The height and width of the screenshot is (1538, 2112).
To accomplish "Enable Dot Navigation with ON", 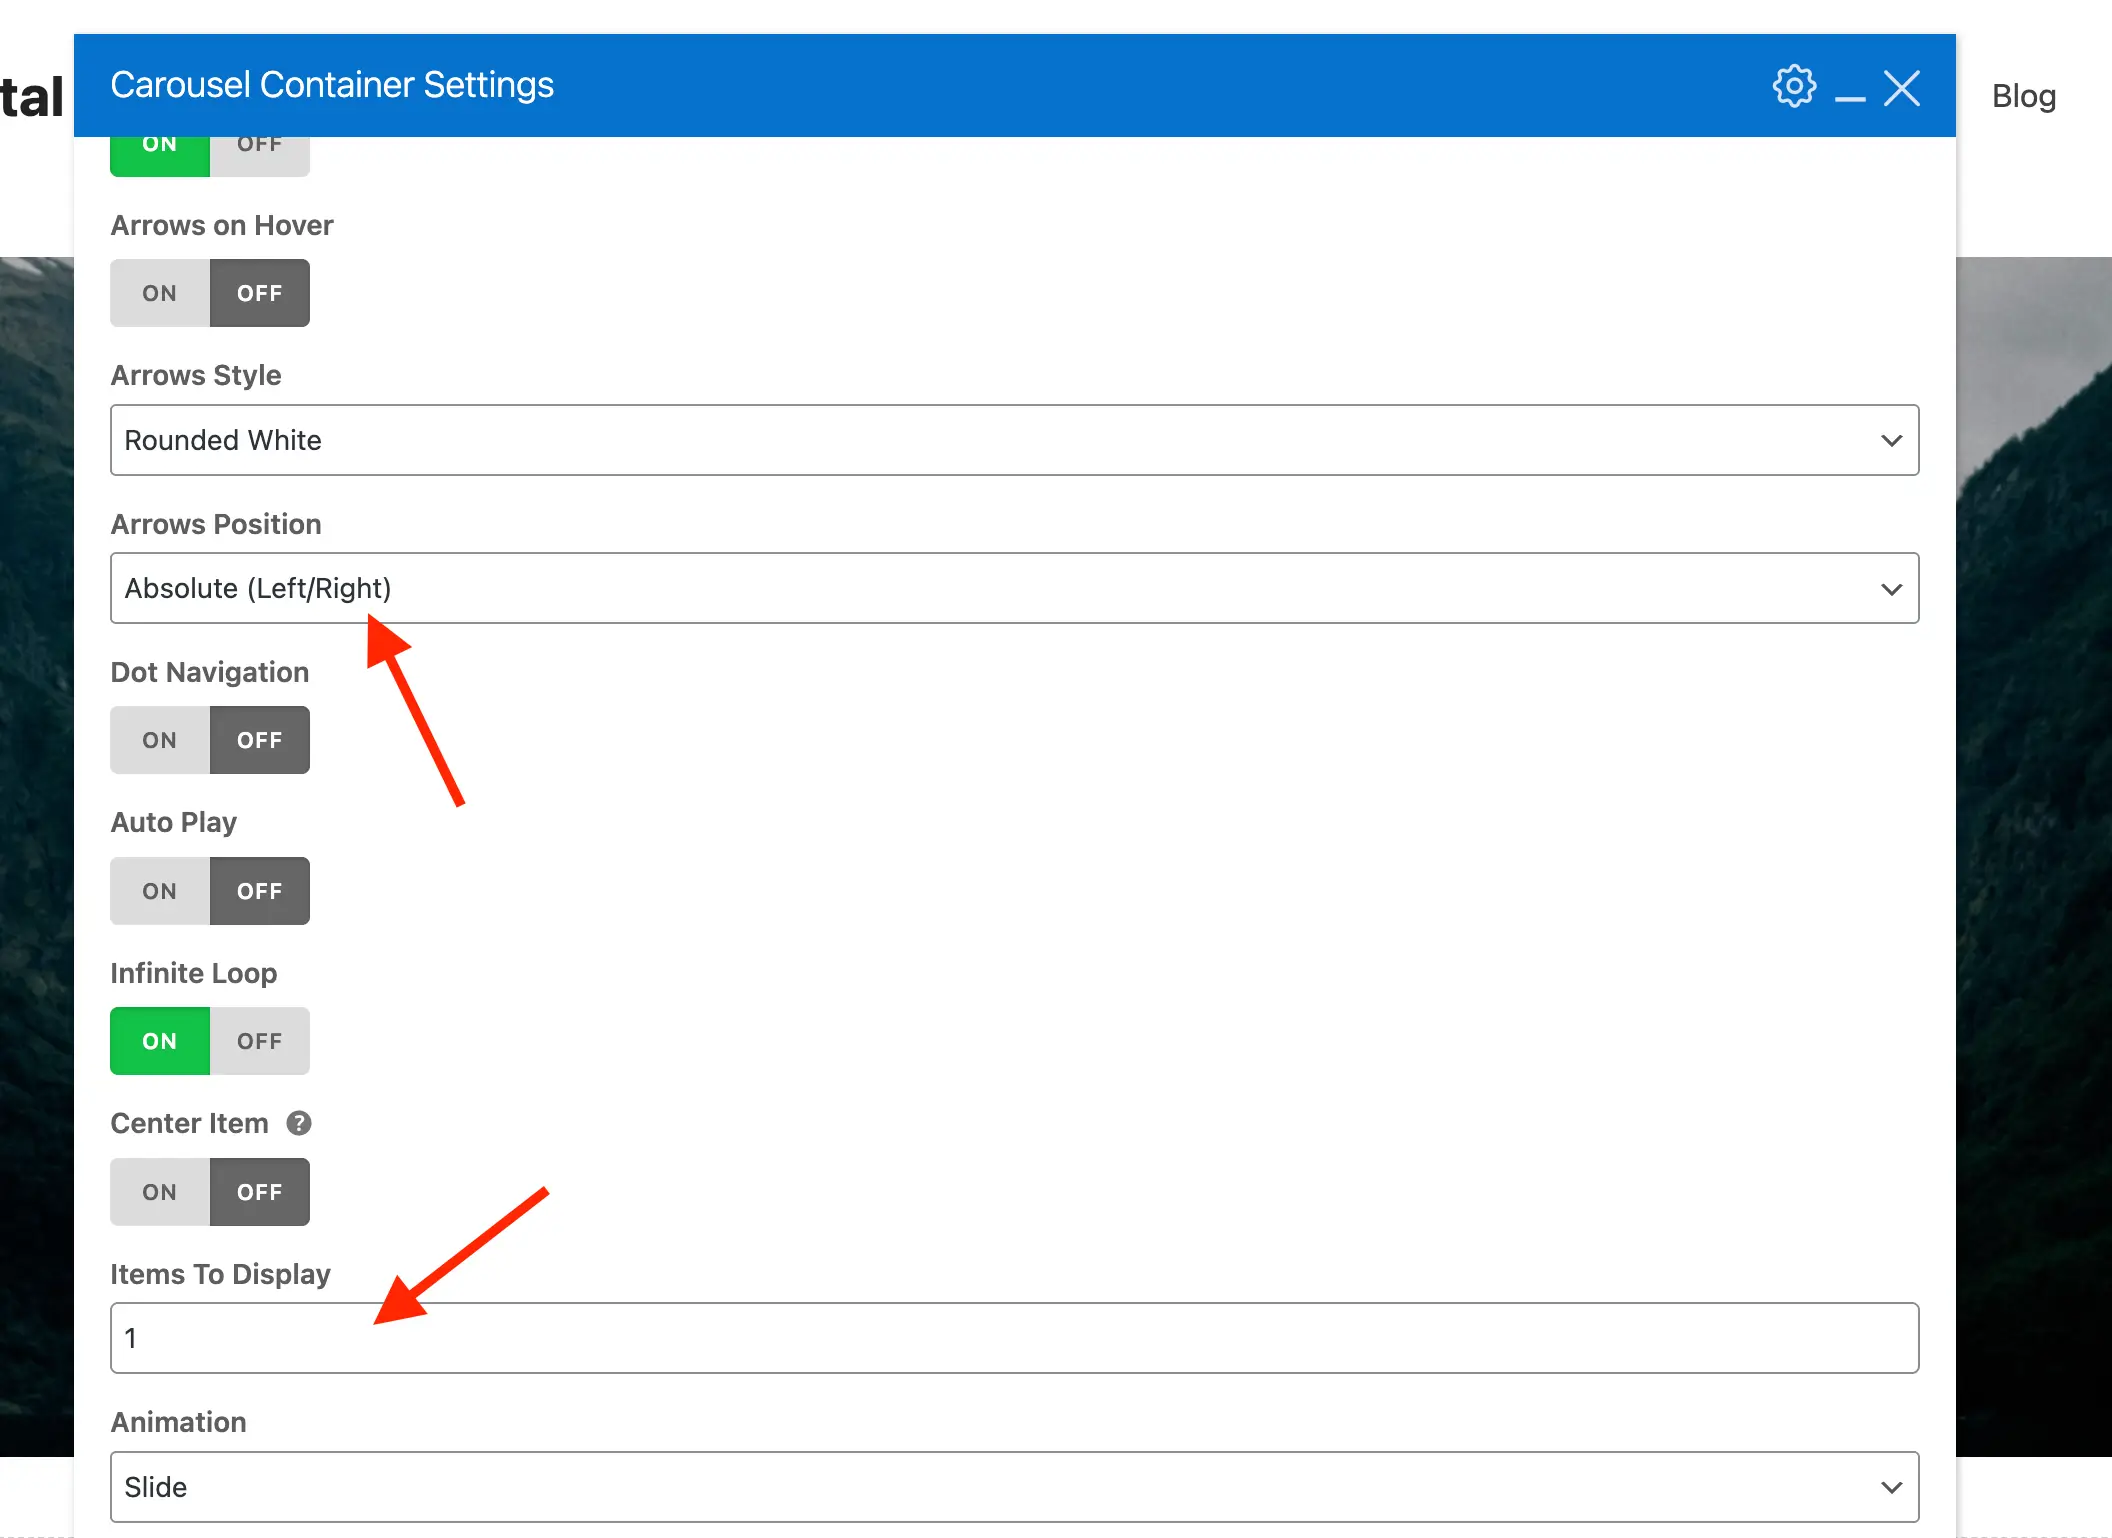I will click(x=160, y=741).
